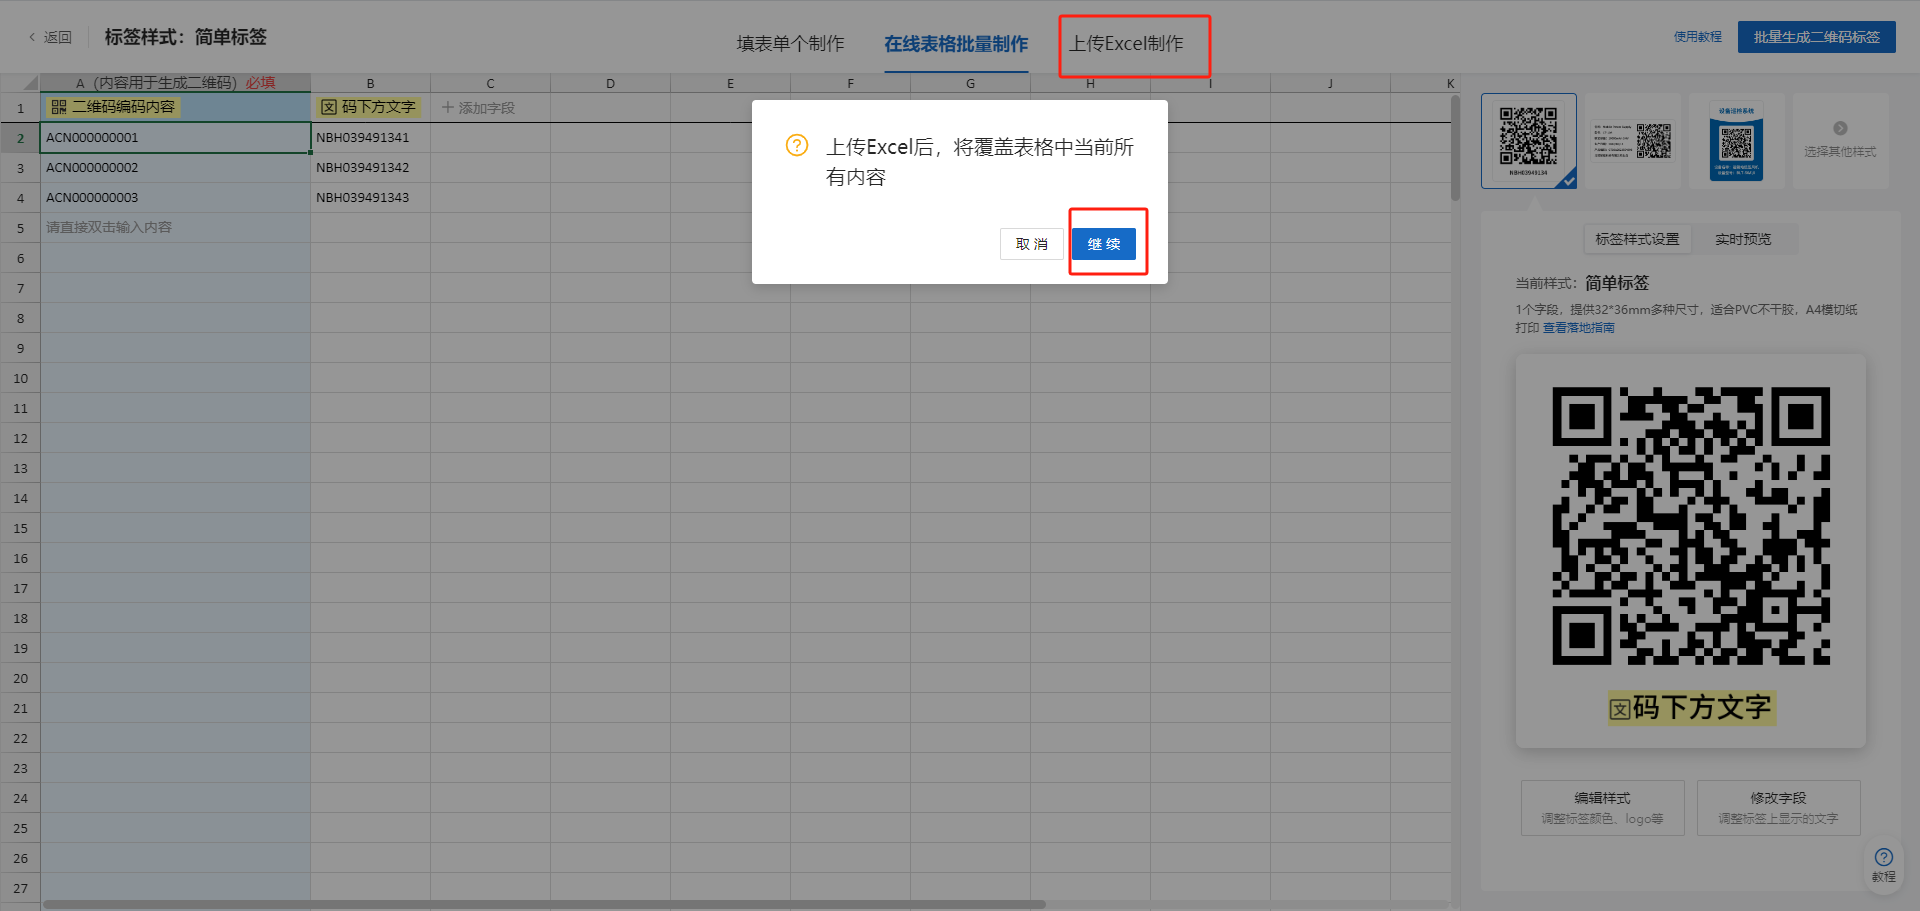1920x911 pixels.
Task: Open the 教程 help icon
Action: coord(1884,864)
